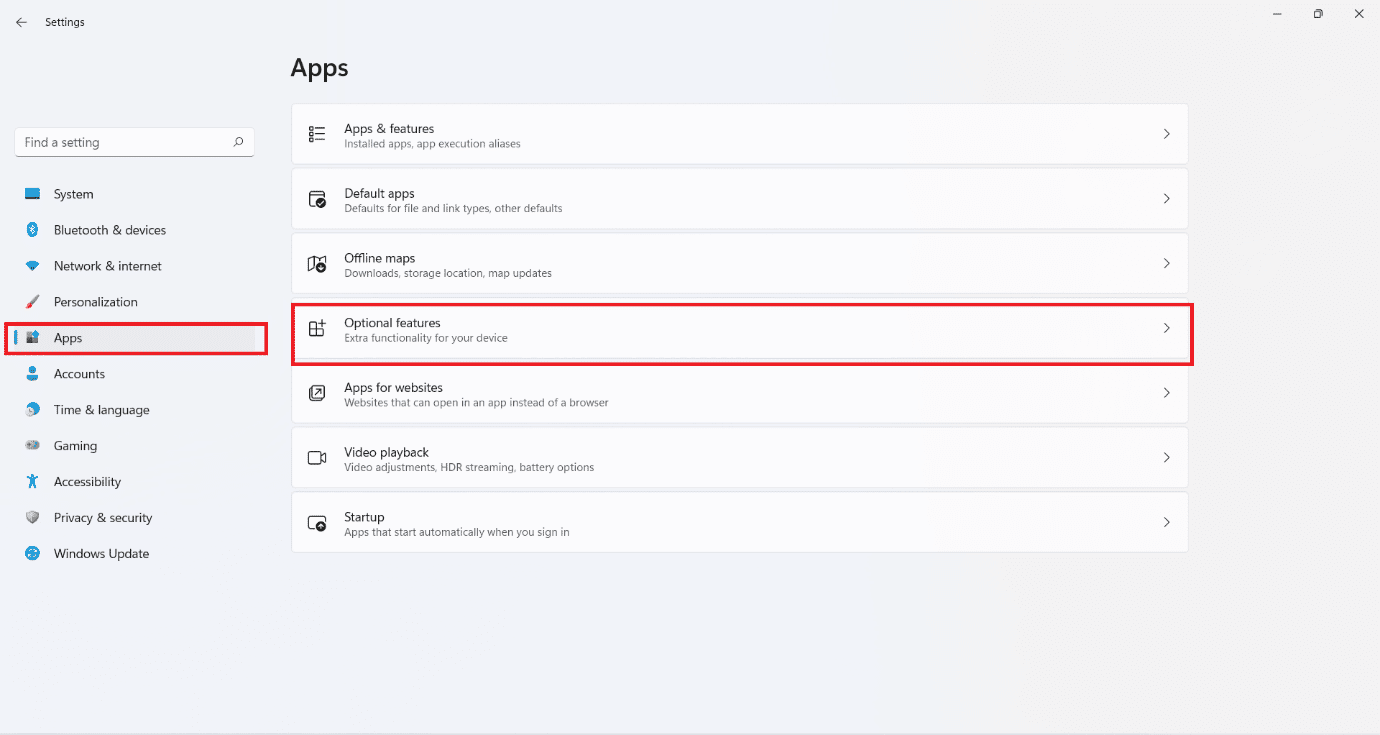This screenshot has height=735, width=1380.
Task: Expand Apps & features chevron
Action: point(1166,134)
